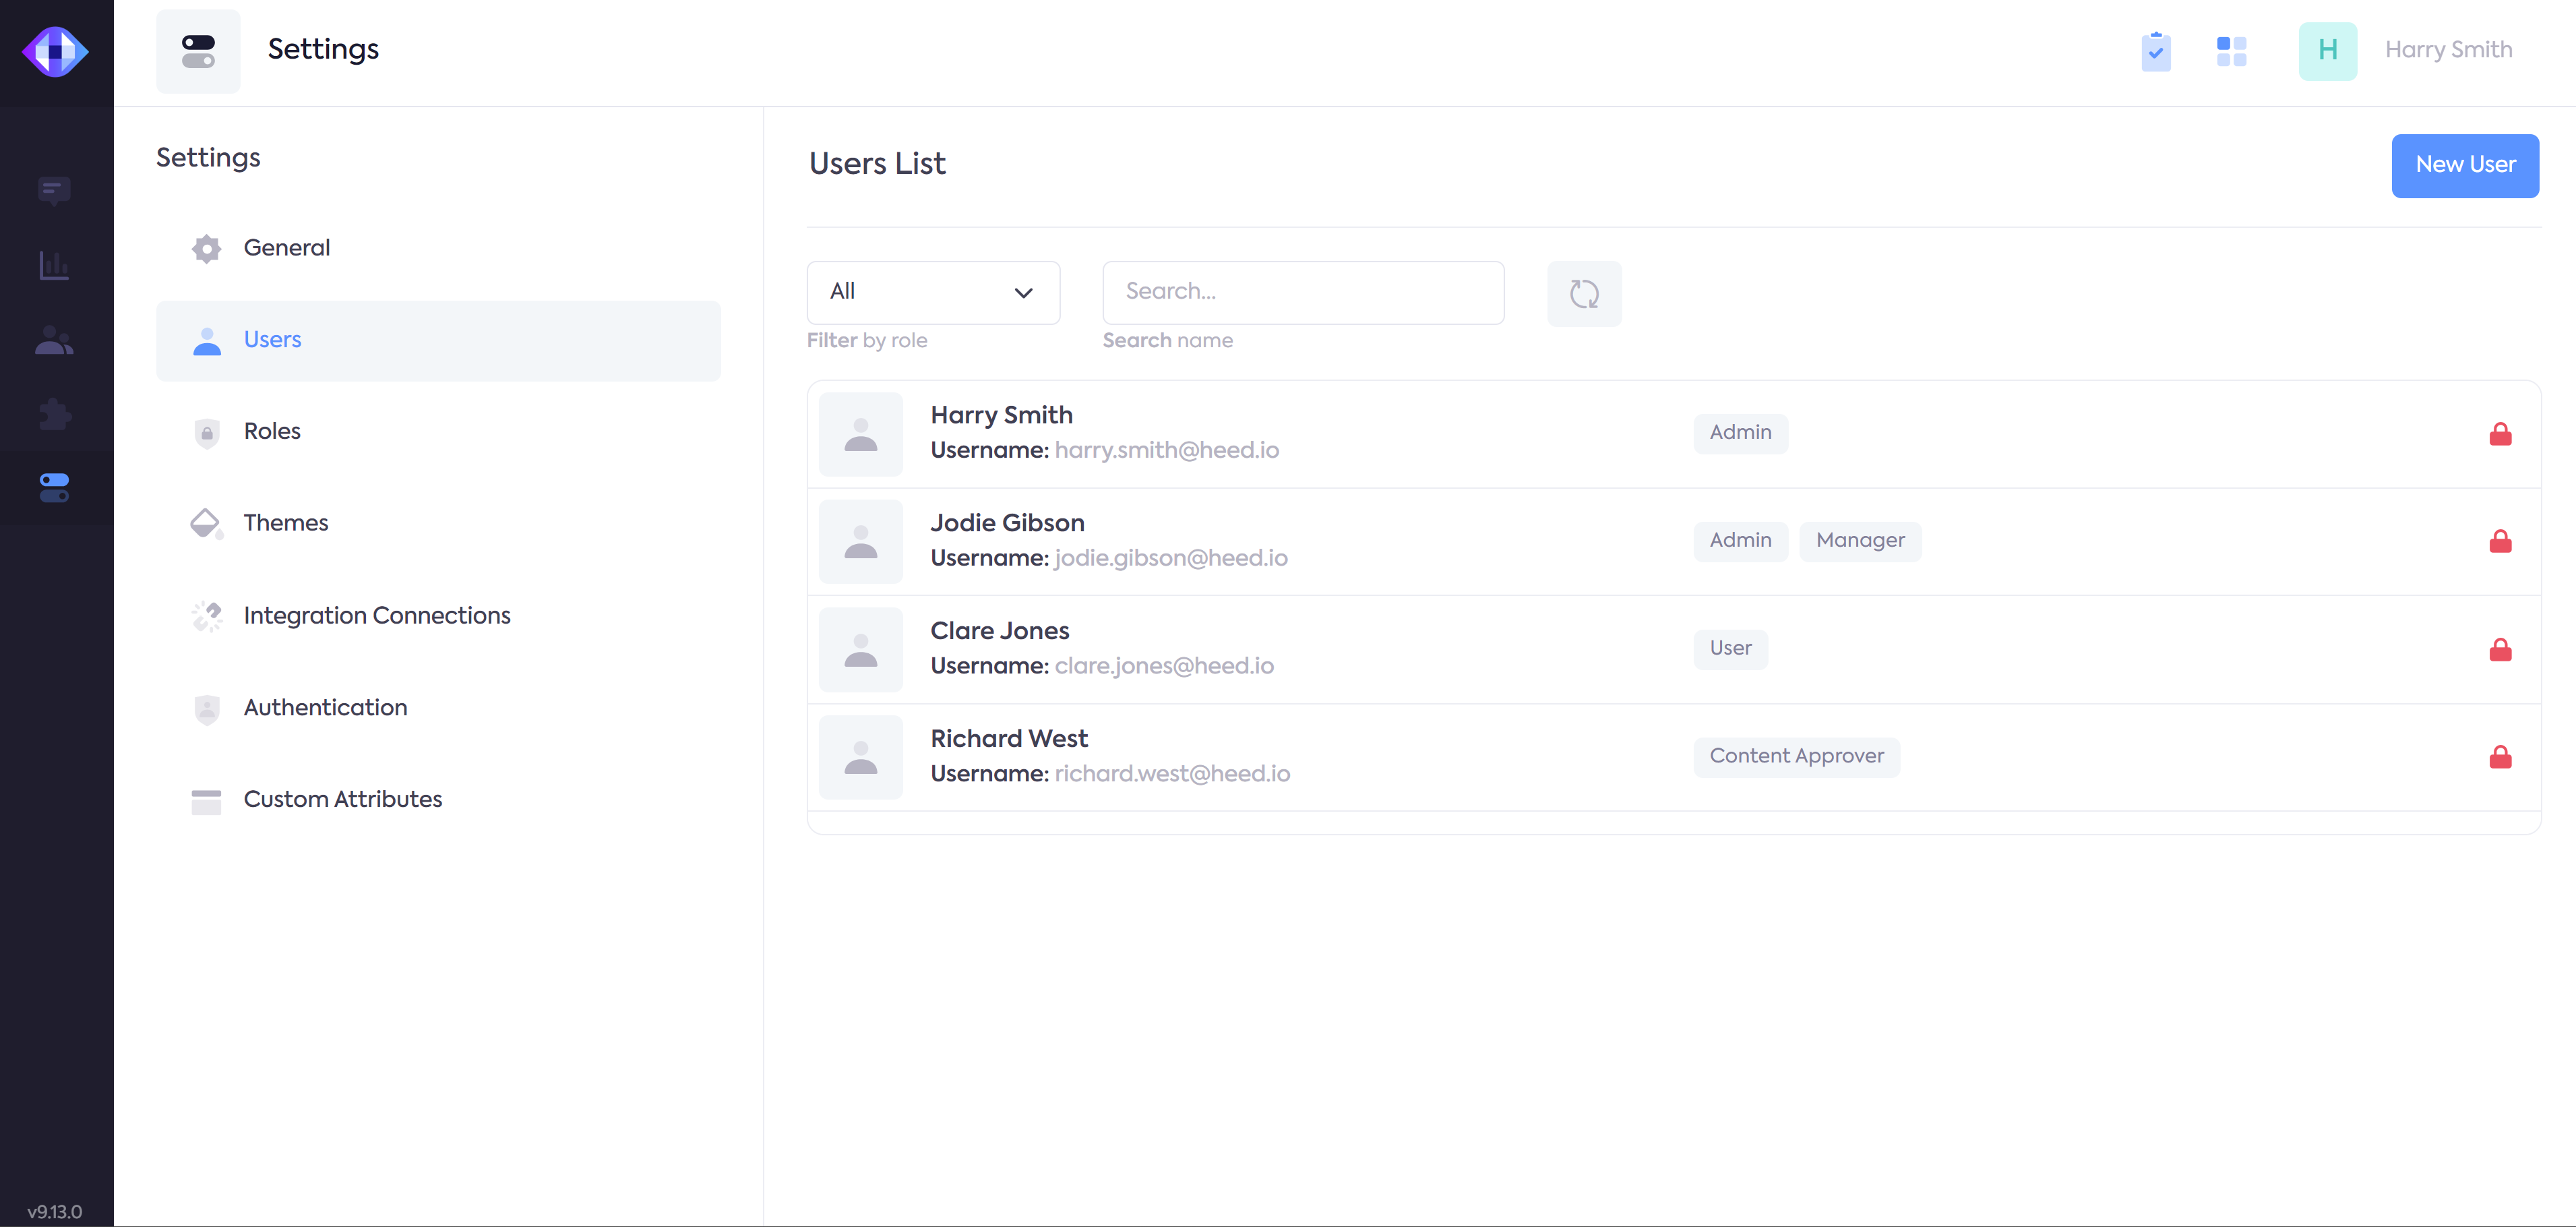The height and width of the screenshot is (1227, 2576).
Task: Open the puzzle piece integrations sidebar icon
Action: 54,414
